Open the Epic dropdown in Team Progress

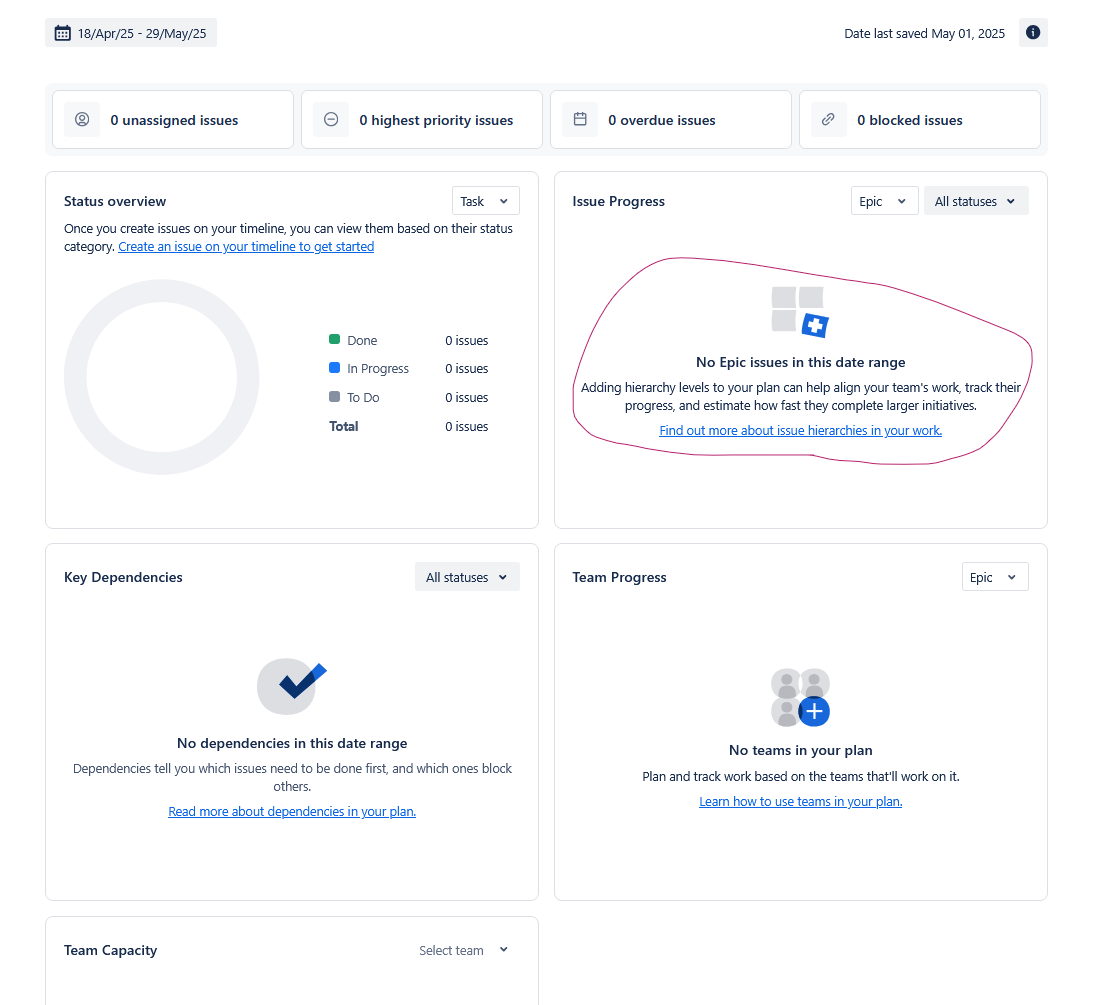[995, 576]
